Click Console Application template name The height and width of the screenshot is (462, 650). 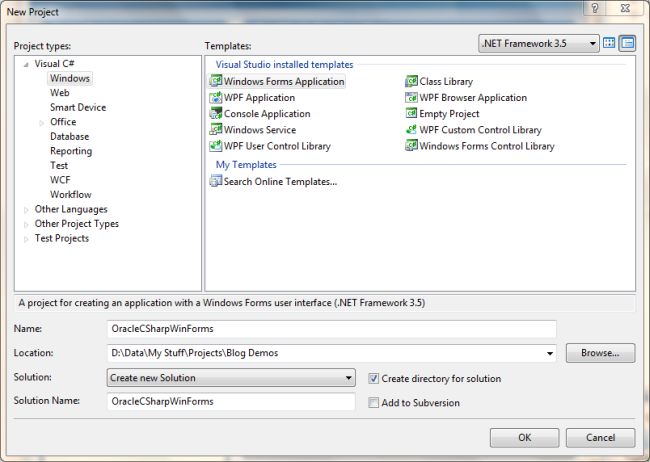pyautogui.click(x=267, y=114)
